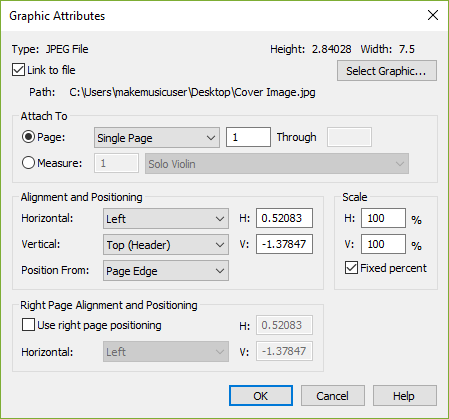Click the Cancel button
Image resolution: width=449 pixels, height=419 pixels.
click(333, 396)
